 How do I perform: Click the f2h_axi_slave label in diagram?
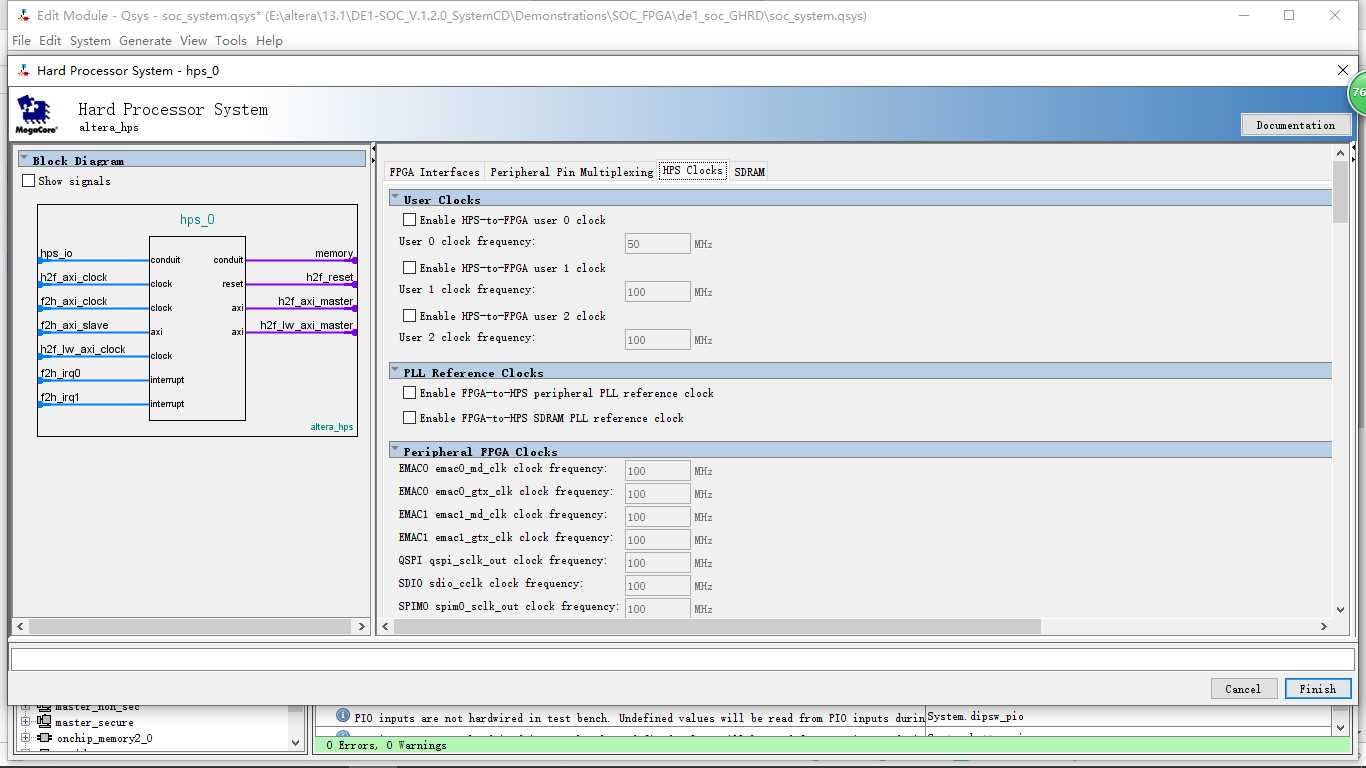coord(74,325)
